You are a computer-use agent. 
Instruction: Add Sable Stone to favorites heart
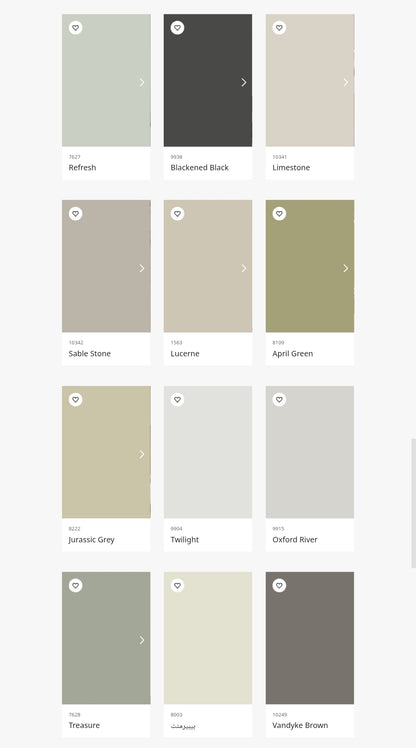coord(75,214)
